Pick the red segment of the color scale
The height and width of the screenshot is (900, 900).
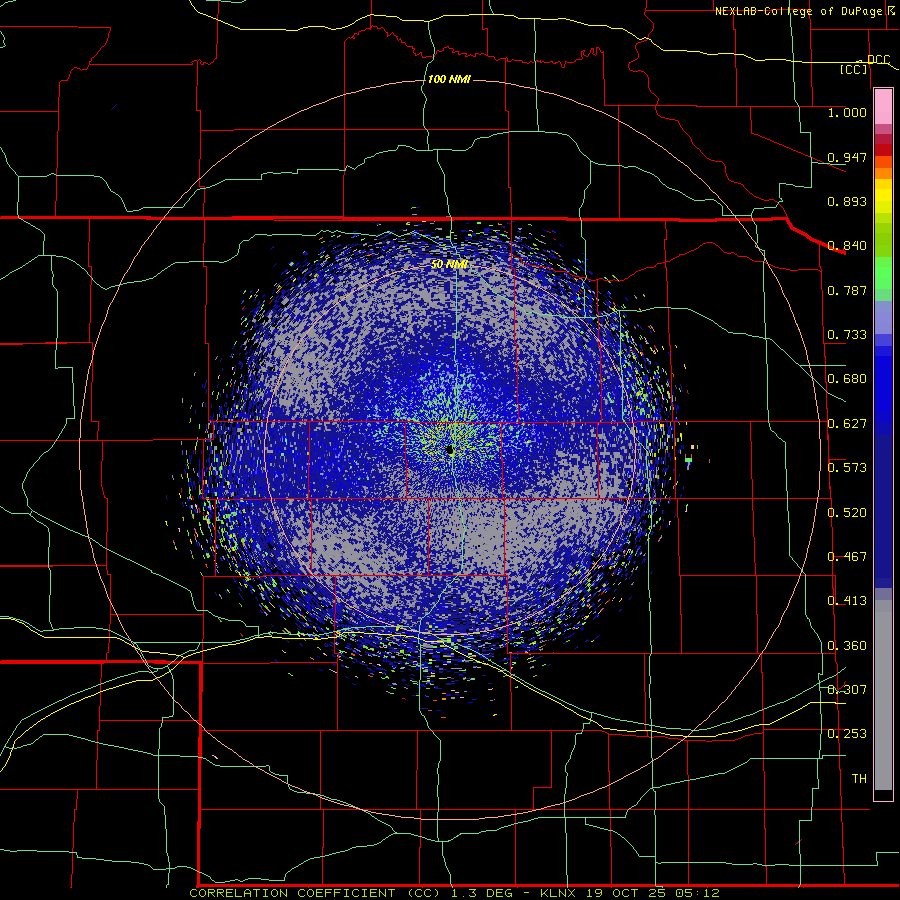tap(883, 150)
